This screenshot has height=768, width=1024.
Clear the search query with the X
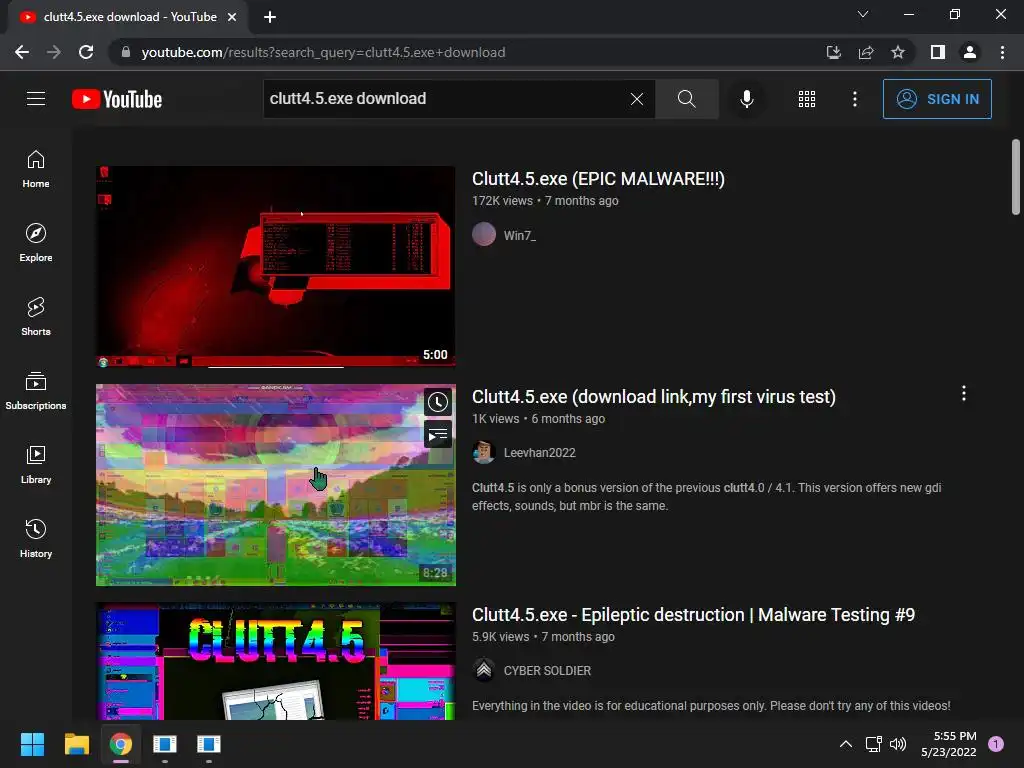click(x=637, y=99)
